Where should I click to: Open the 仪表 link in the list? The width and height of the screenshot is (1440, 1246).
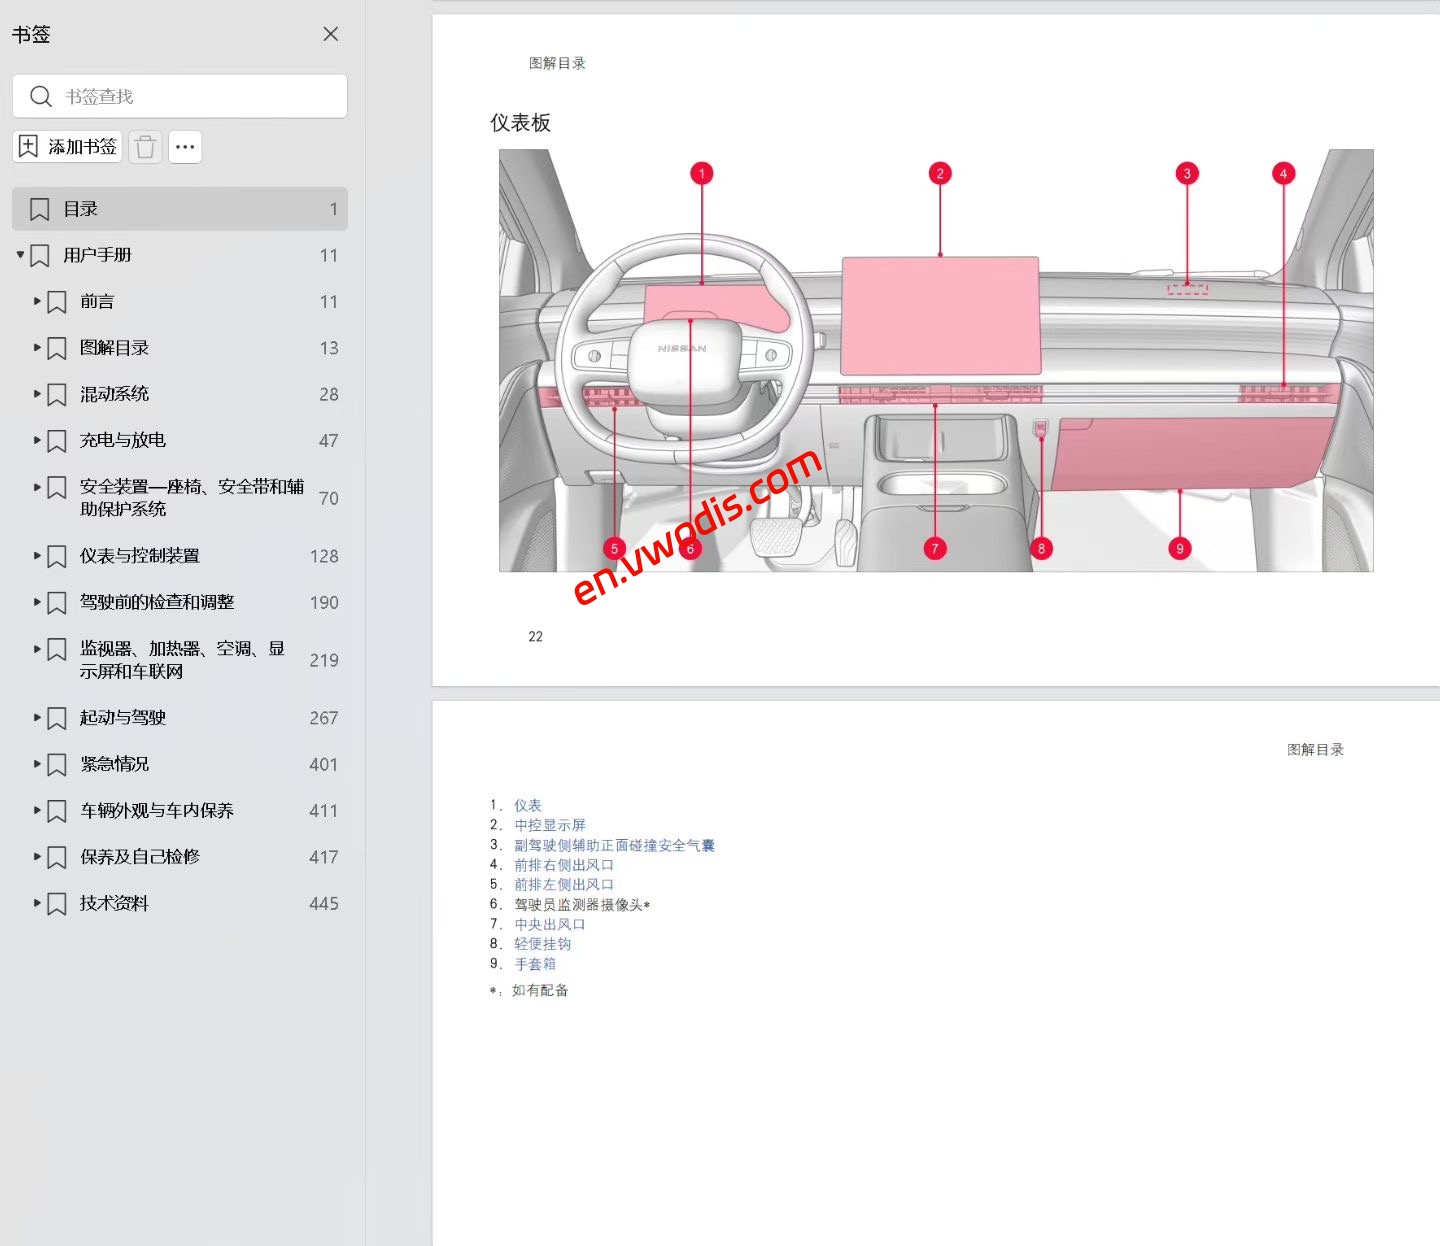527,804
